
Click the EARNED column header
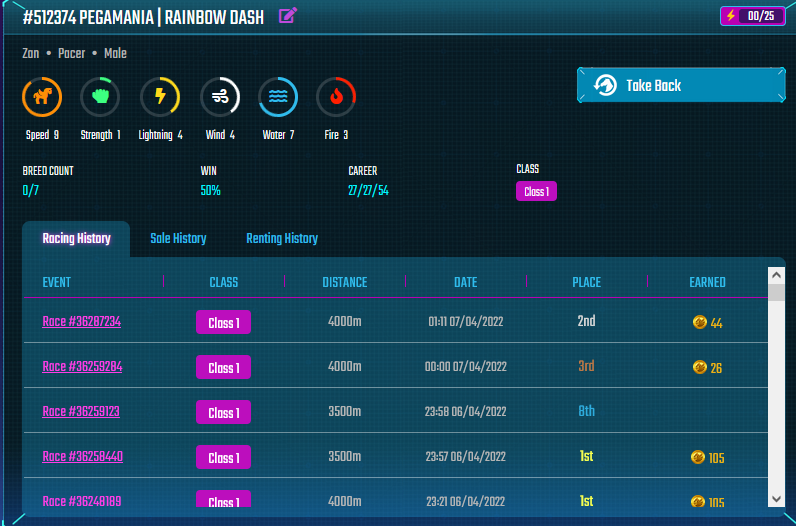click(x=707, y=282)
